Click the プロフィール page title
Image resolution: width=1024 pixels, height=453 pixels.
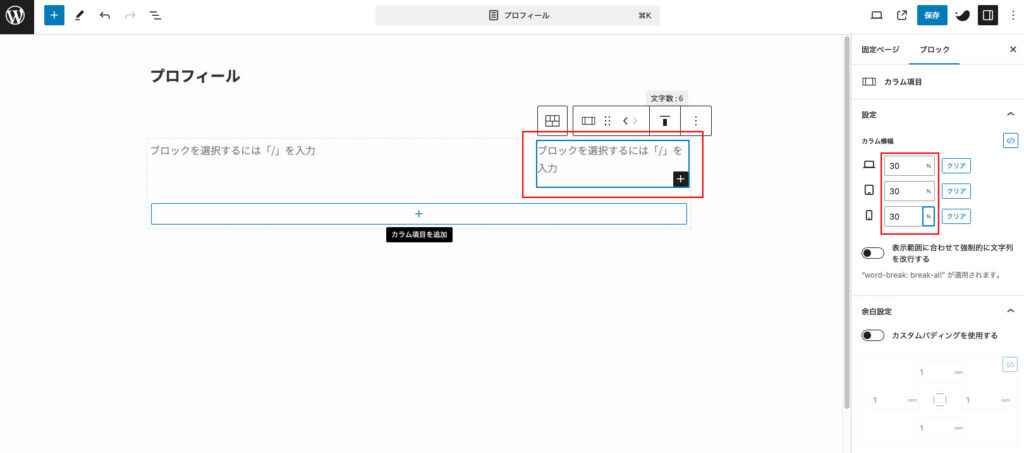[195, 76]
